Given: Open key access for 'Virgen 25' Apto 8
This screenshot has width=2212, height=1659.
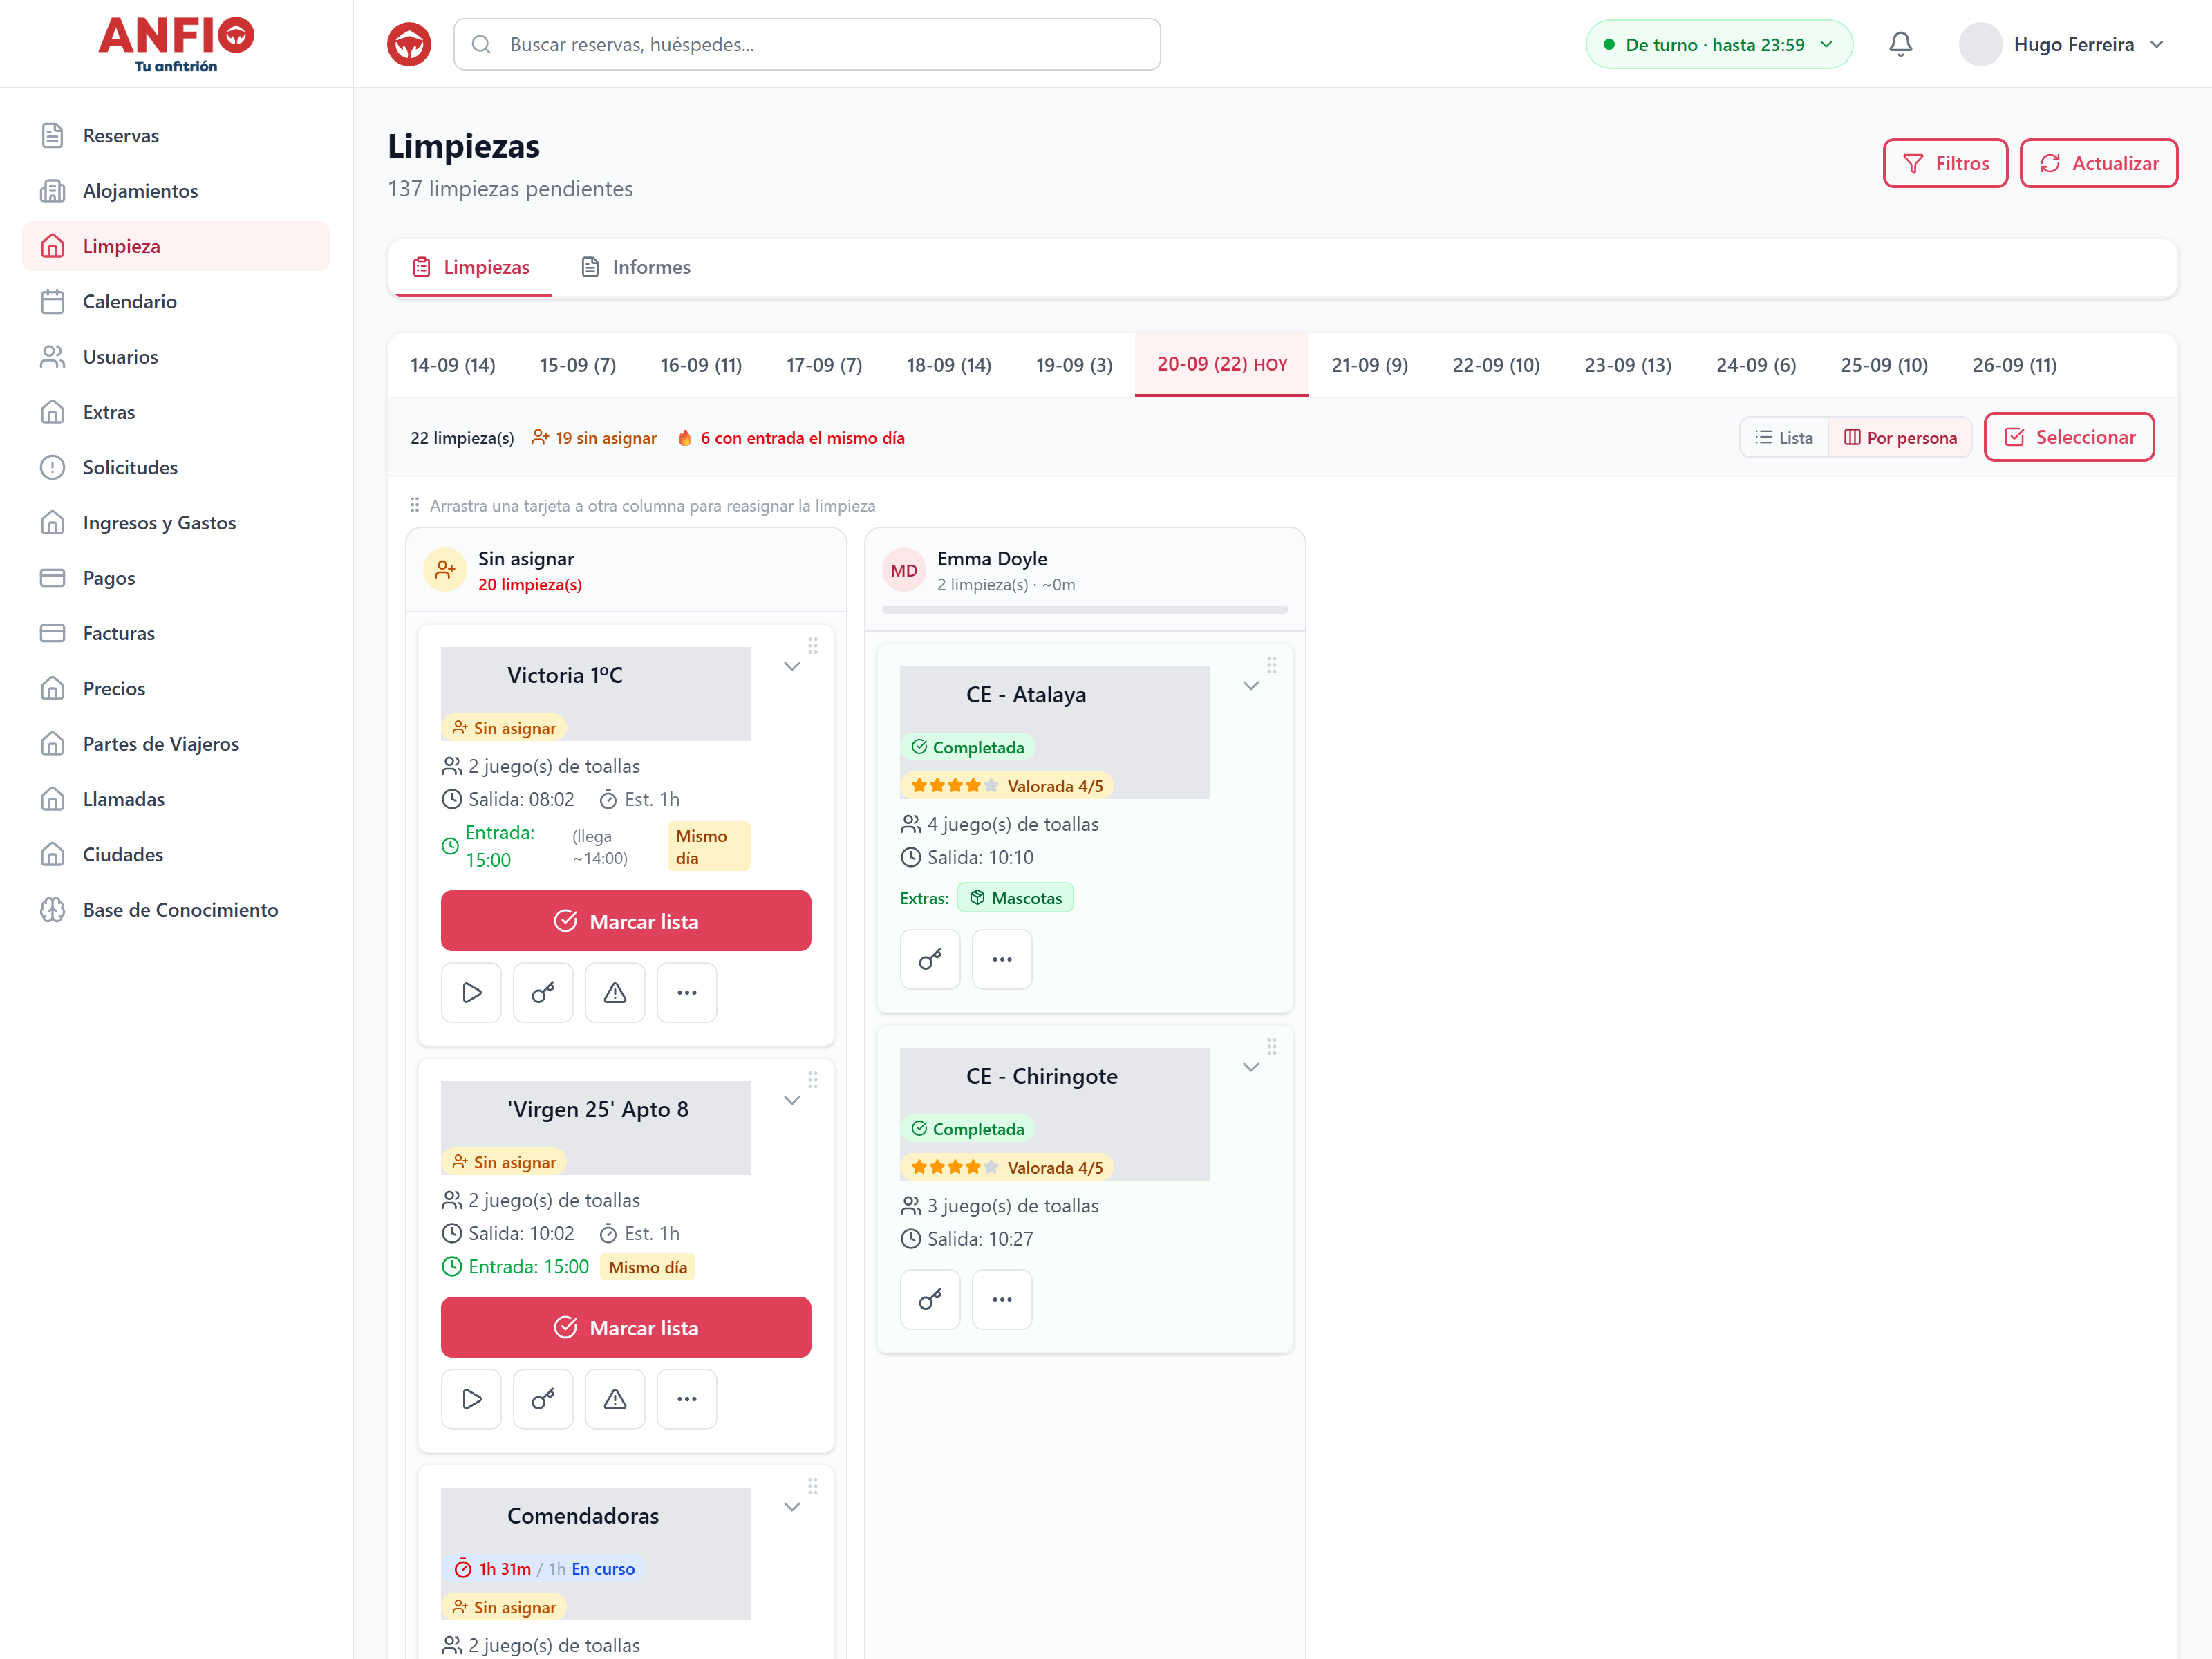Looking at the screenshot, I should pos(543,1398).
